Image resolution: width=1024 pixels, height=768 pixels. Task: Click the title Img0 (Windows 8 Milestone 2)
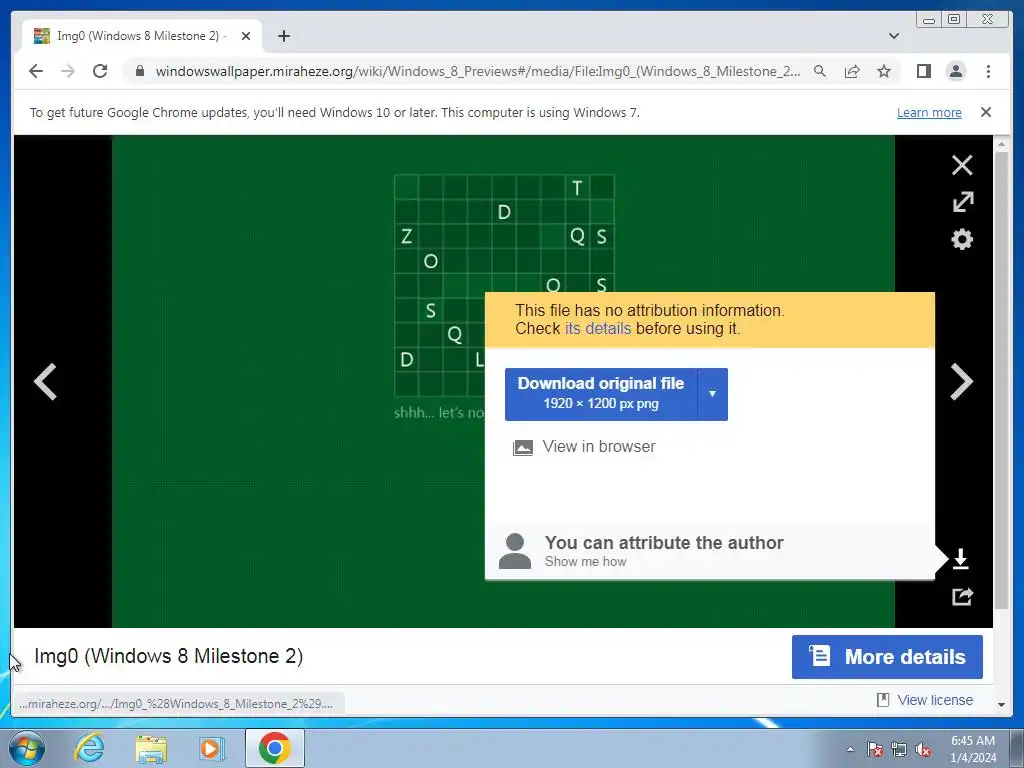point(168,656)
